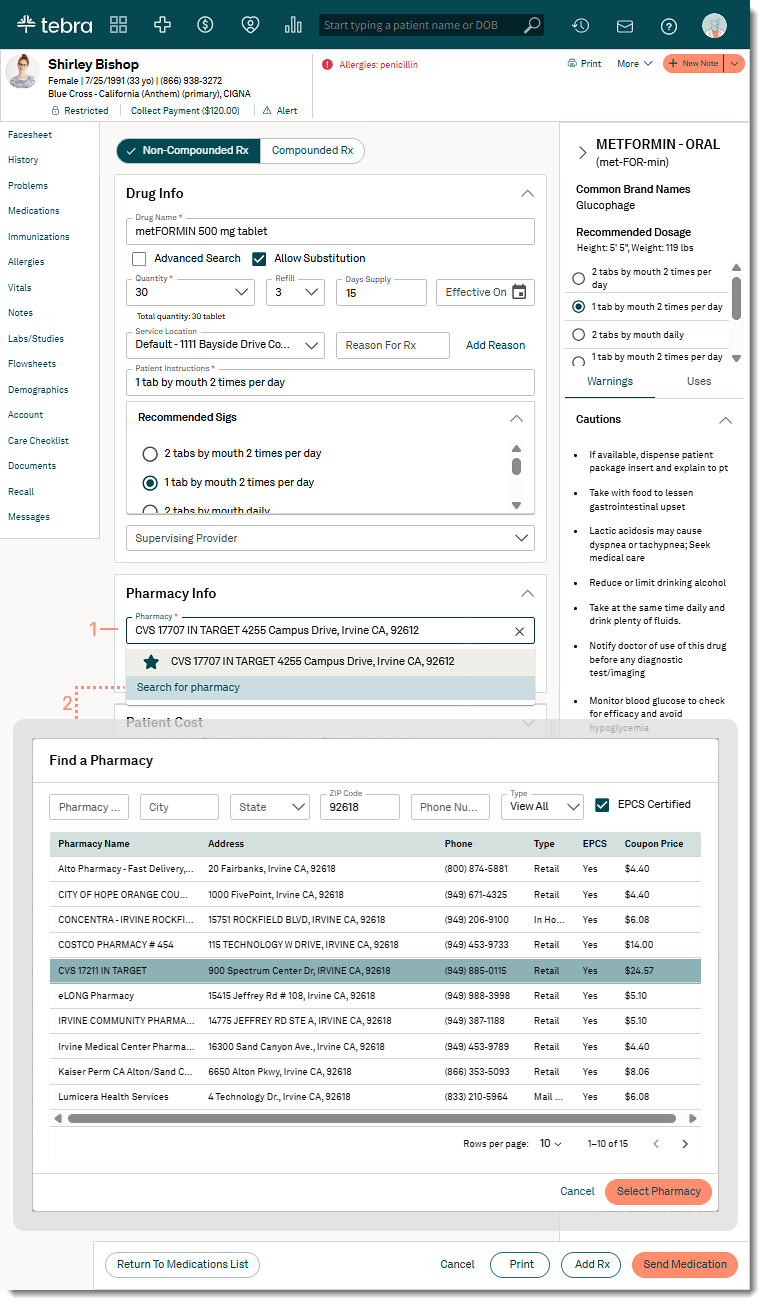
Task: Open the New Note dropdown arrow
Action: coord(734,63)
